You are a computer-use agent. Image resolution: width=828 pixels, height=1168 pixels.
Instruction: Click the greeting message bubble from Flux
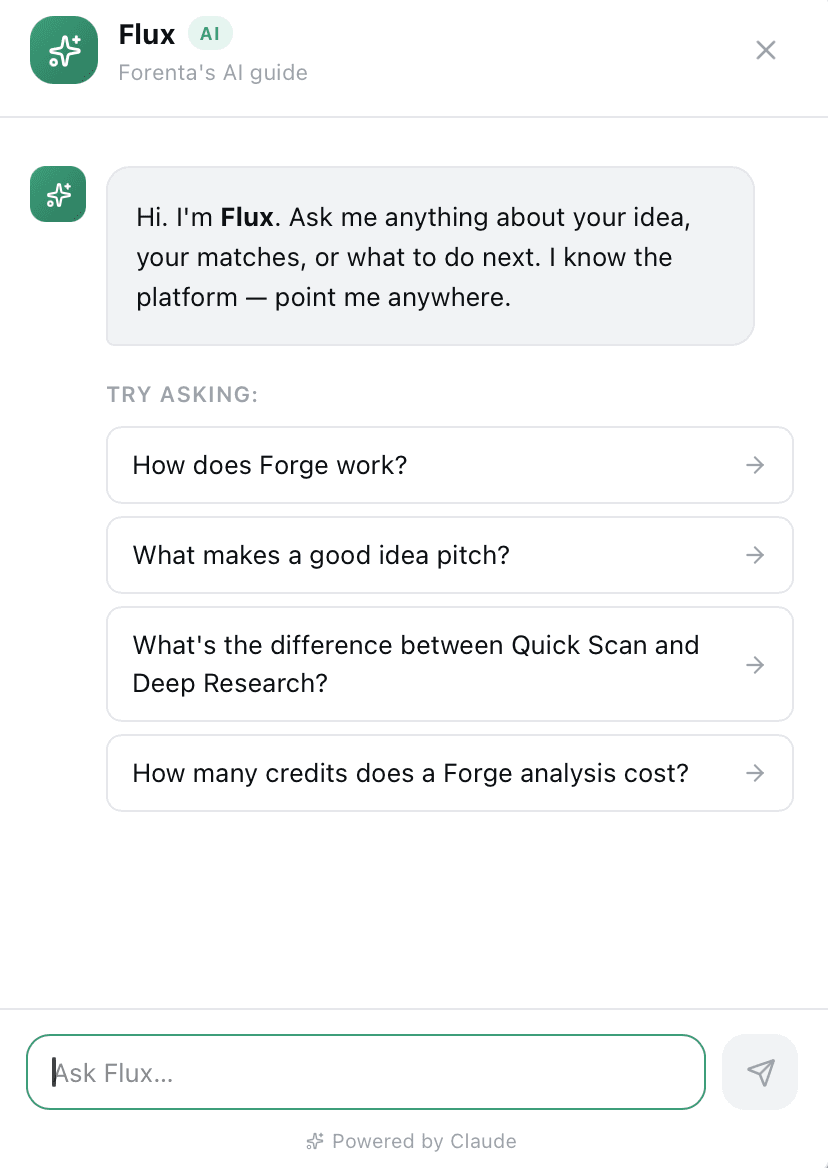pyautogui.click(x=430, y=256)
